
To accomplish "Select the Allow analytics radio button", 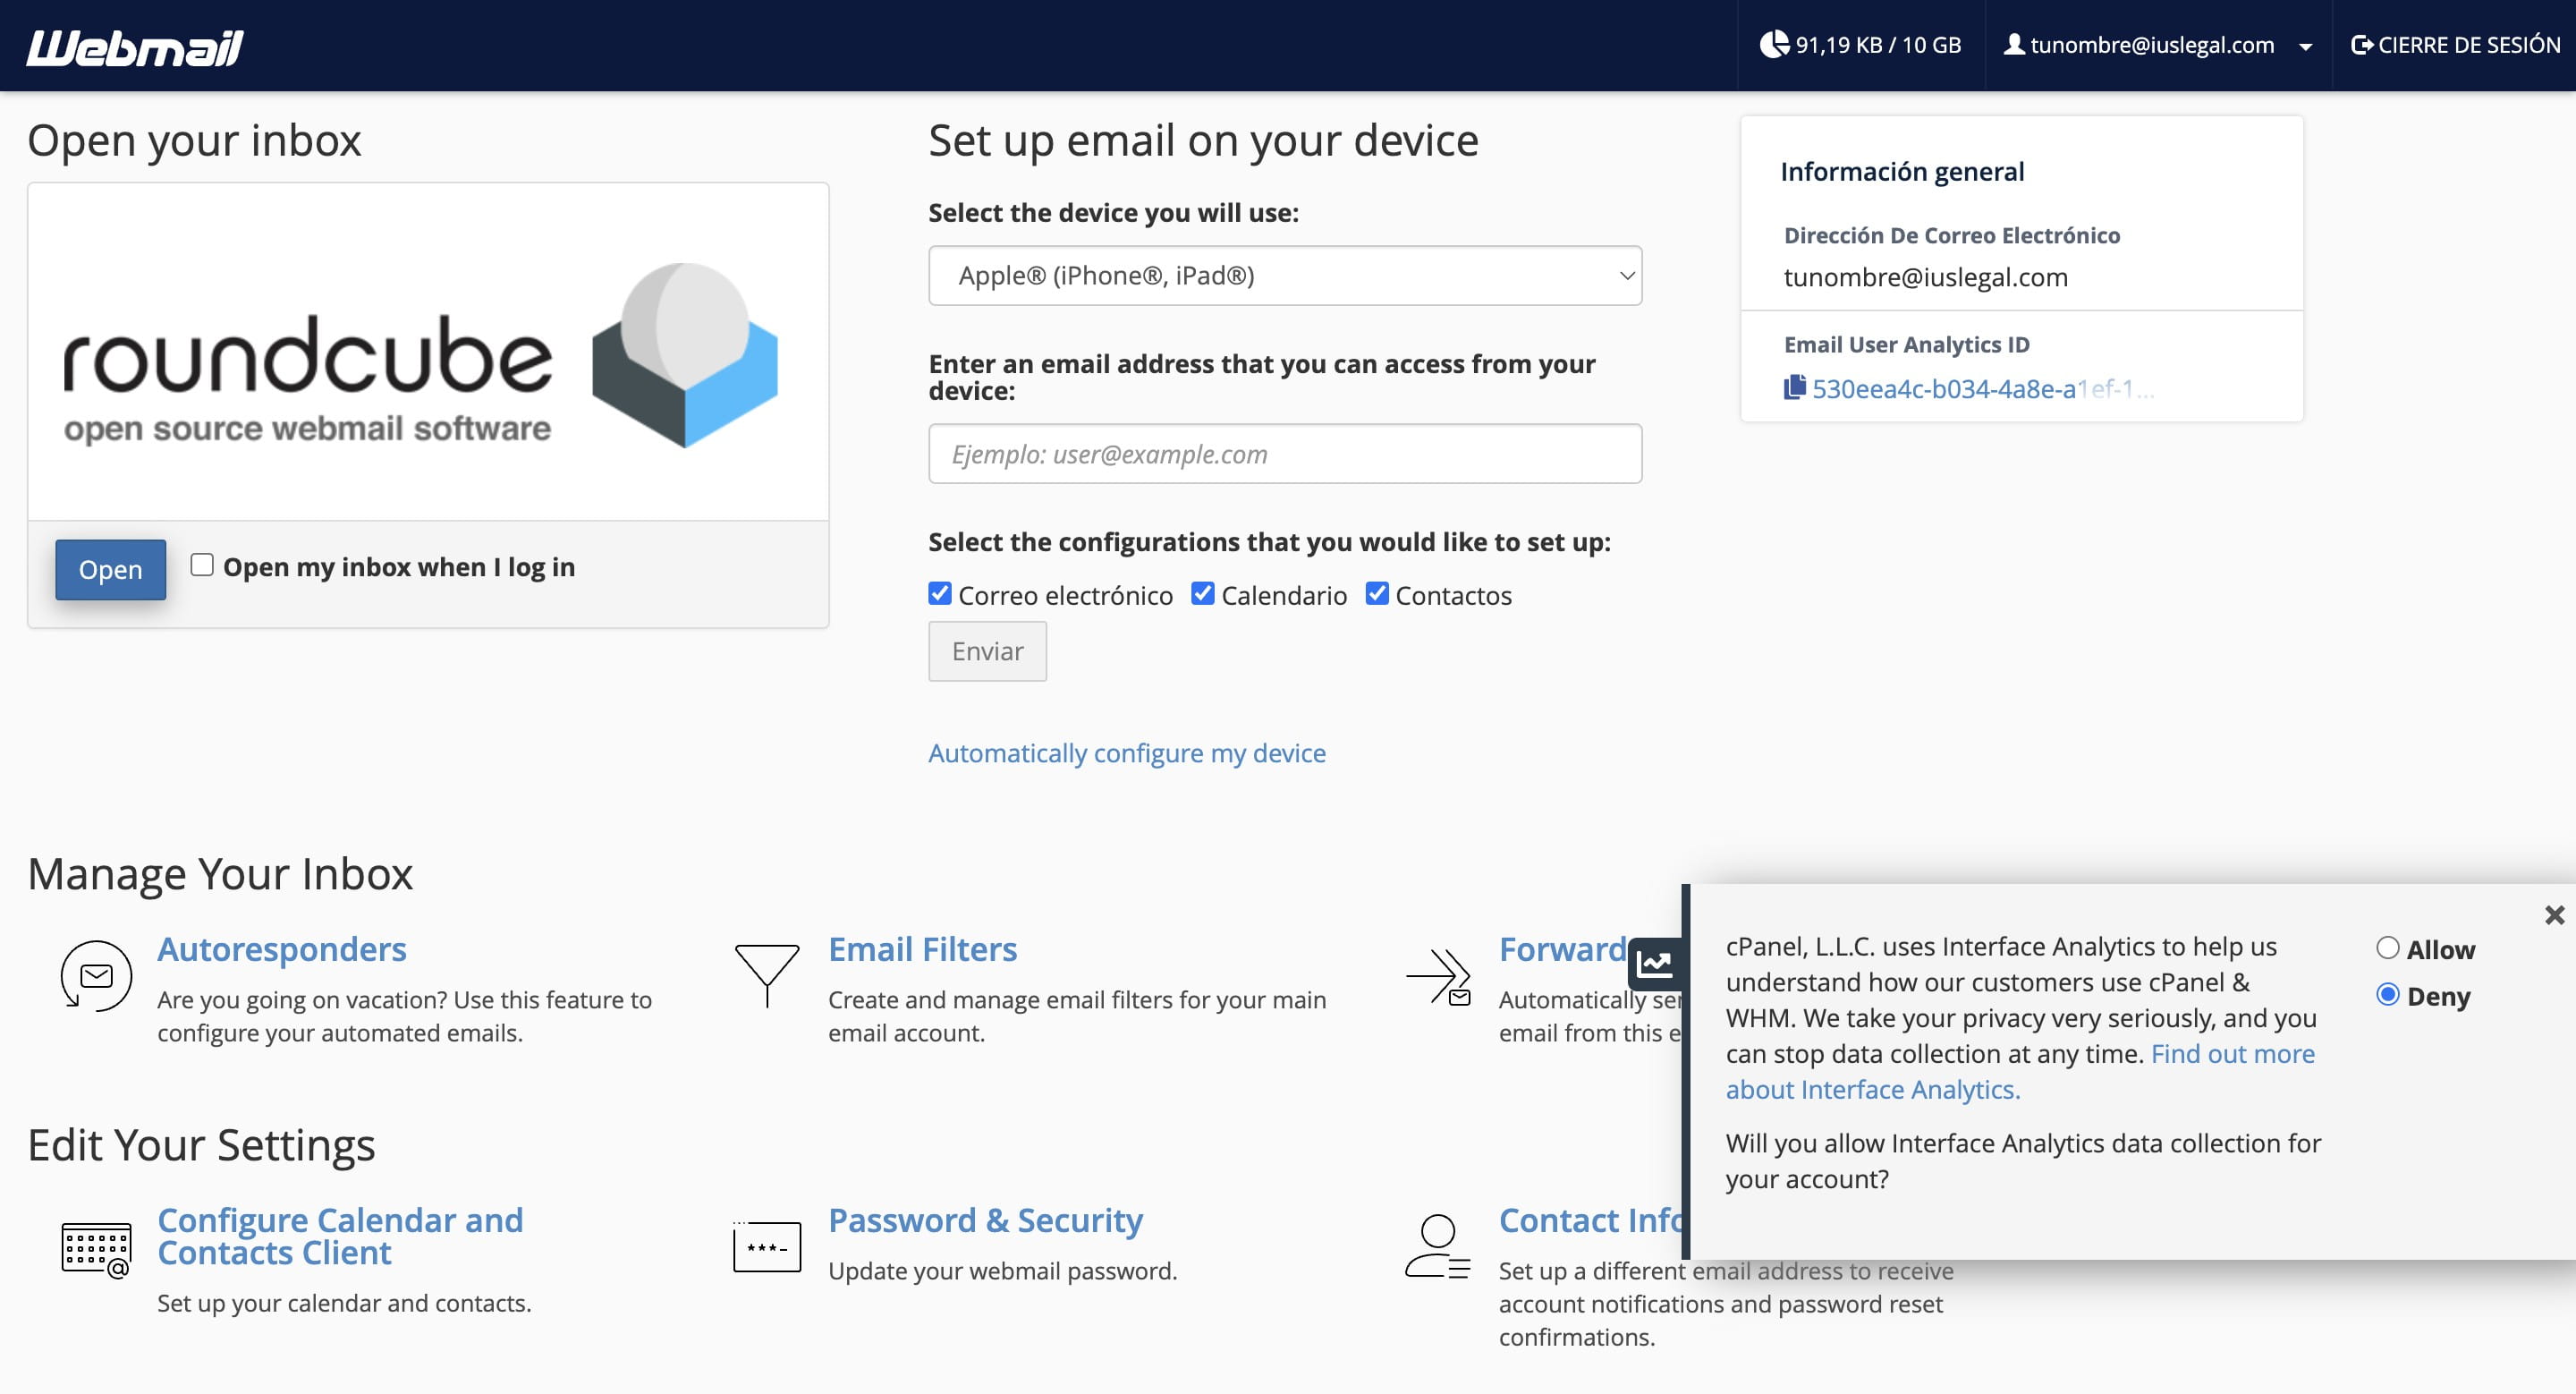I will click(2387, 948).
